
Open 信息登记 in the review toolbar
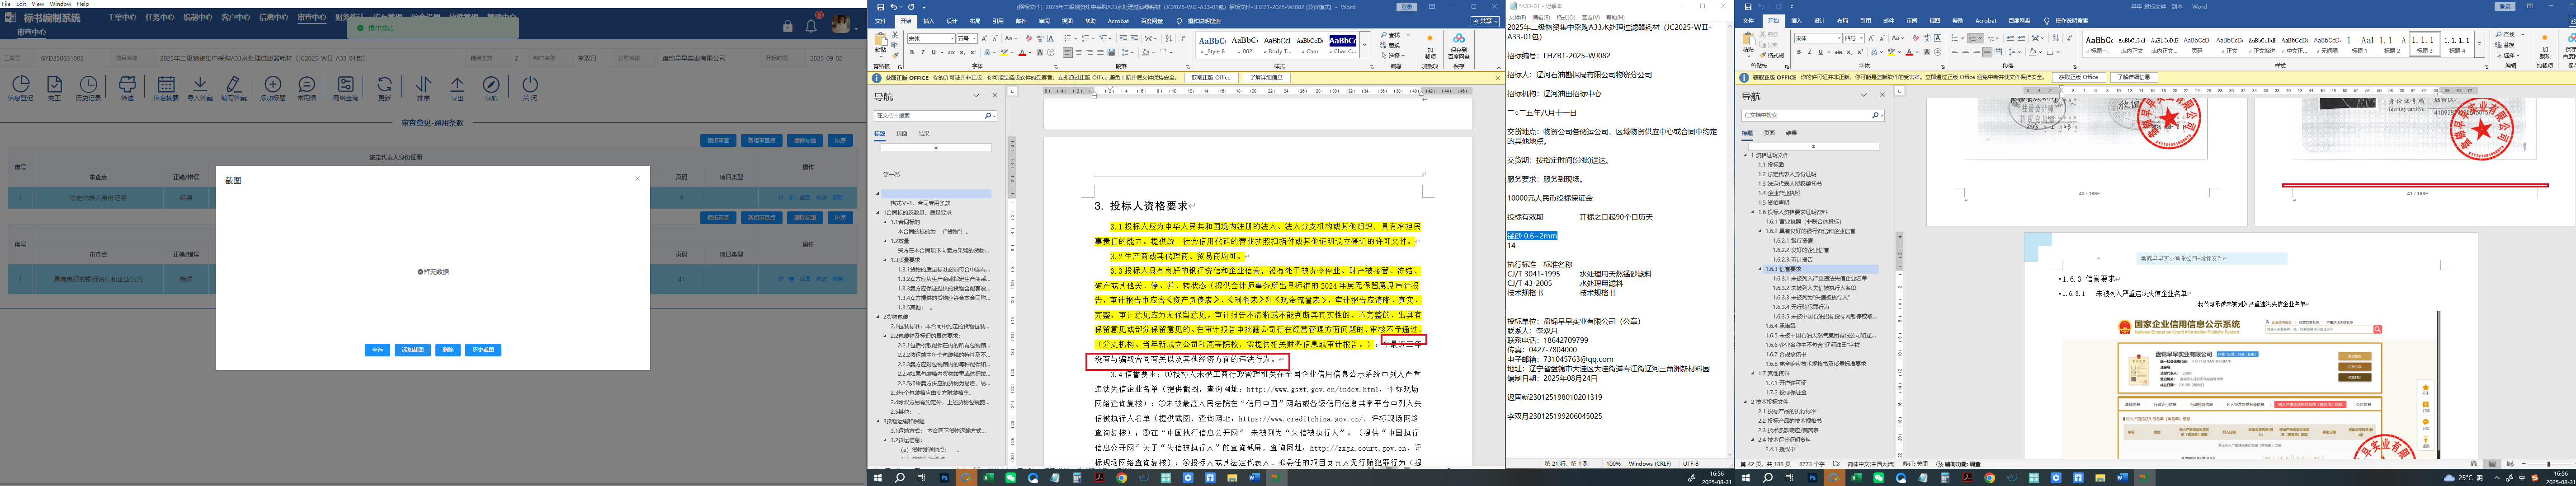click(20, 88)
